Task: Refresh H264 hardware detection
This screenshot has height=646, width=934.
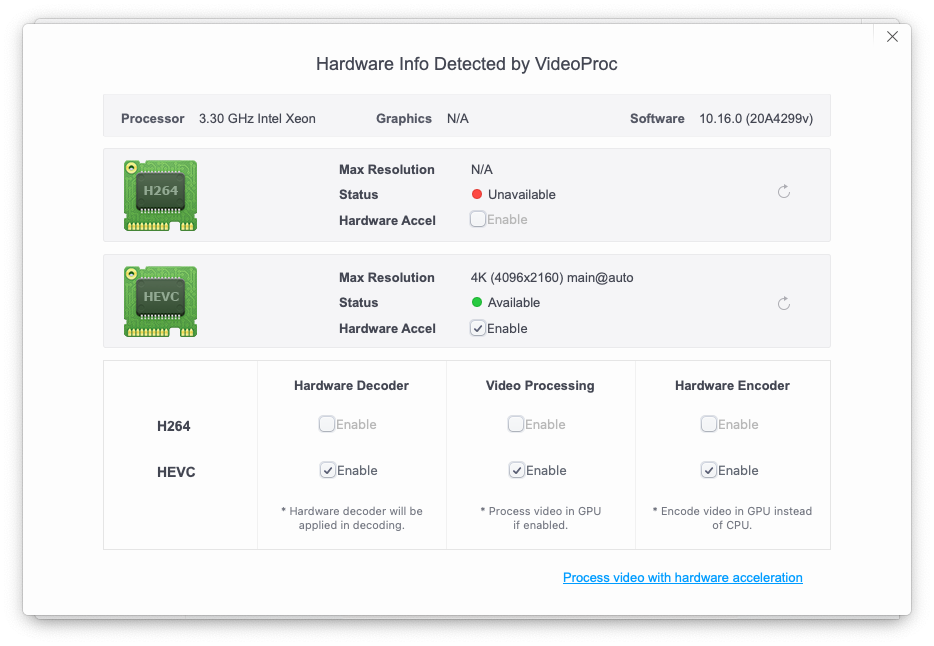Action: pos(784,191)
